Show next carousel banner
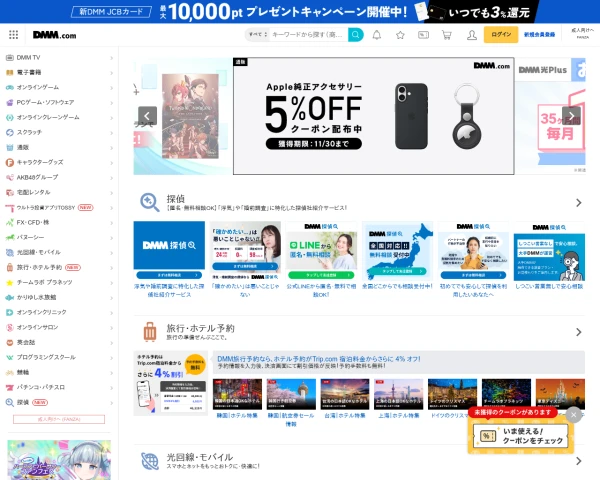 (571, 116)
